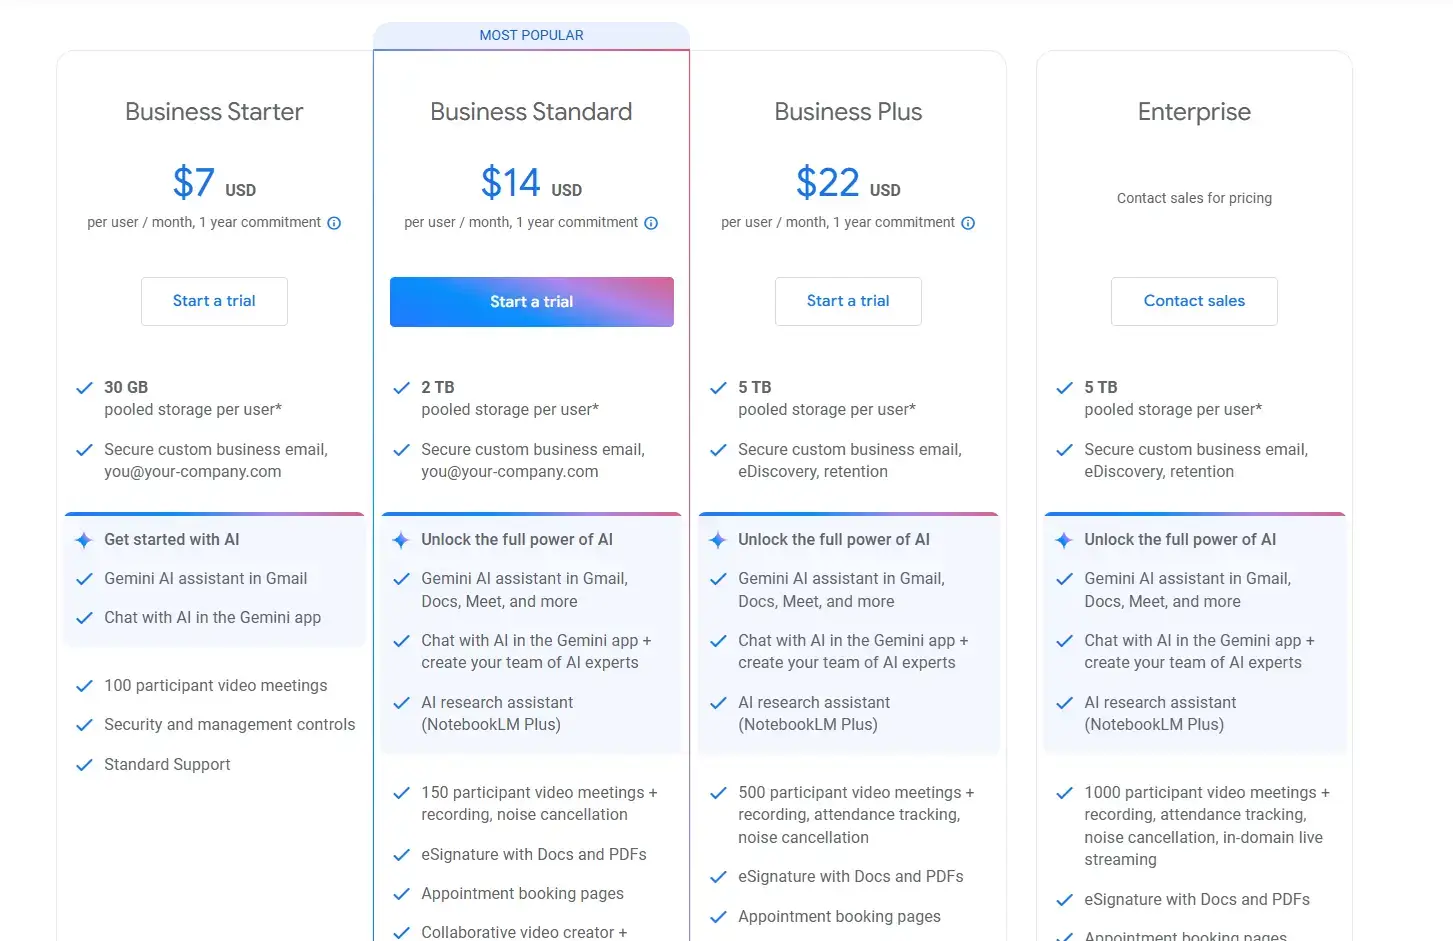Click 'Unlock the full power of AI' in Enterprise
The image size is (1453, 941).
pyautogui.click(x=1180, y=540)
